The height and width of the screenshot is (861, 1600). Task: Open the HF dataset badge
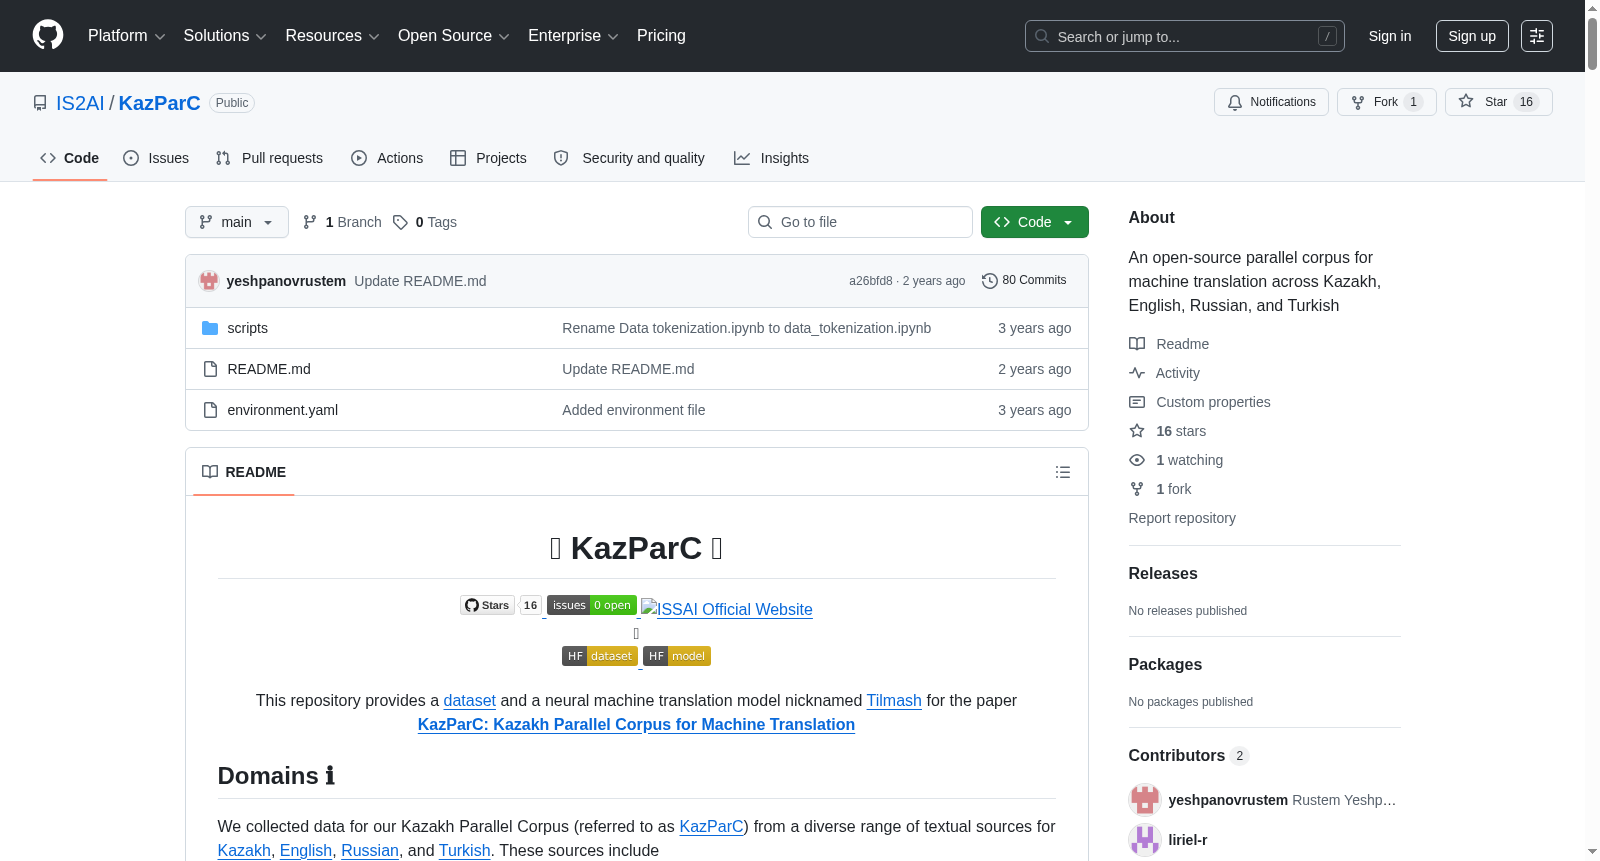click(x=600, y=656)
